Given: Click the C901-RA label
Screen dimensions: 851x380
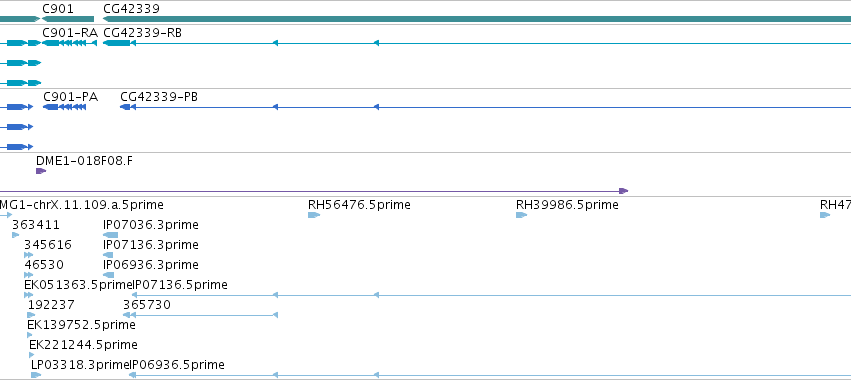Looking at the screenshot, I should pos(70,33).
